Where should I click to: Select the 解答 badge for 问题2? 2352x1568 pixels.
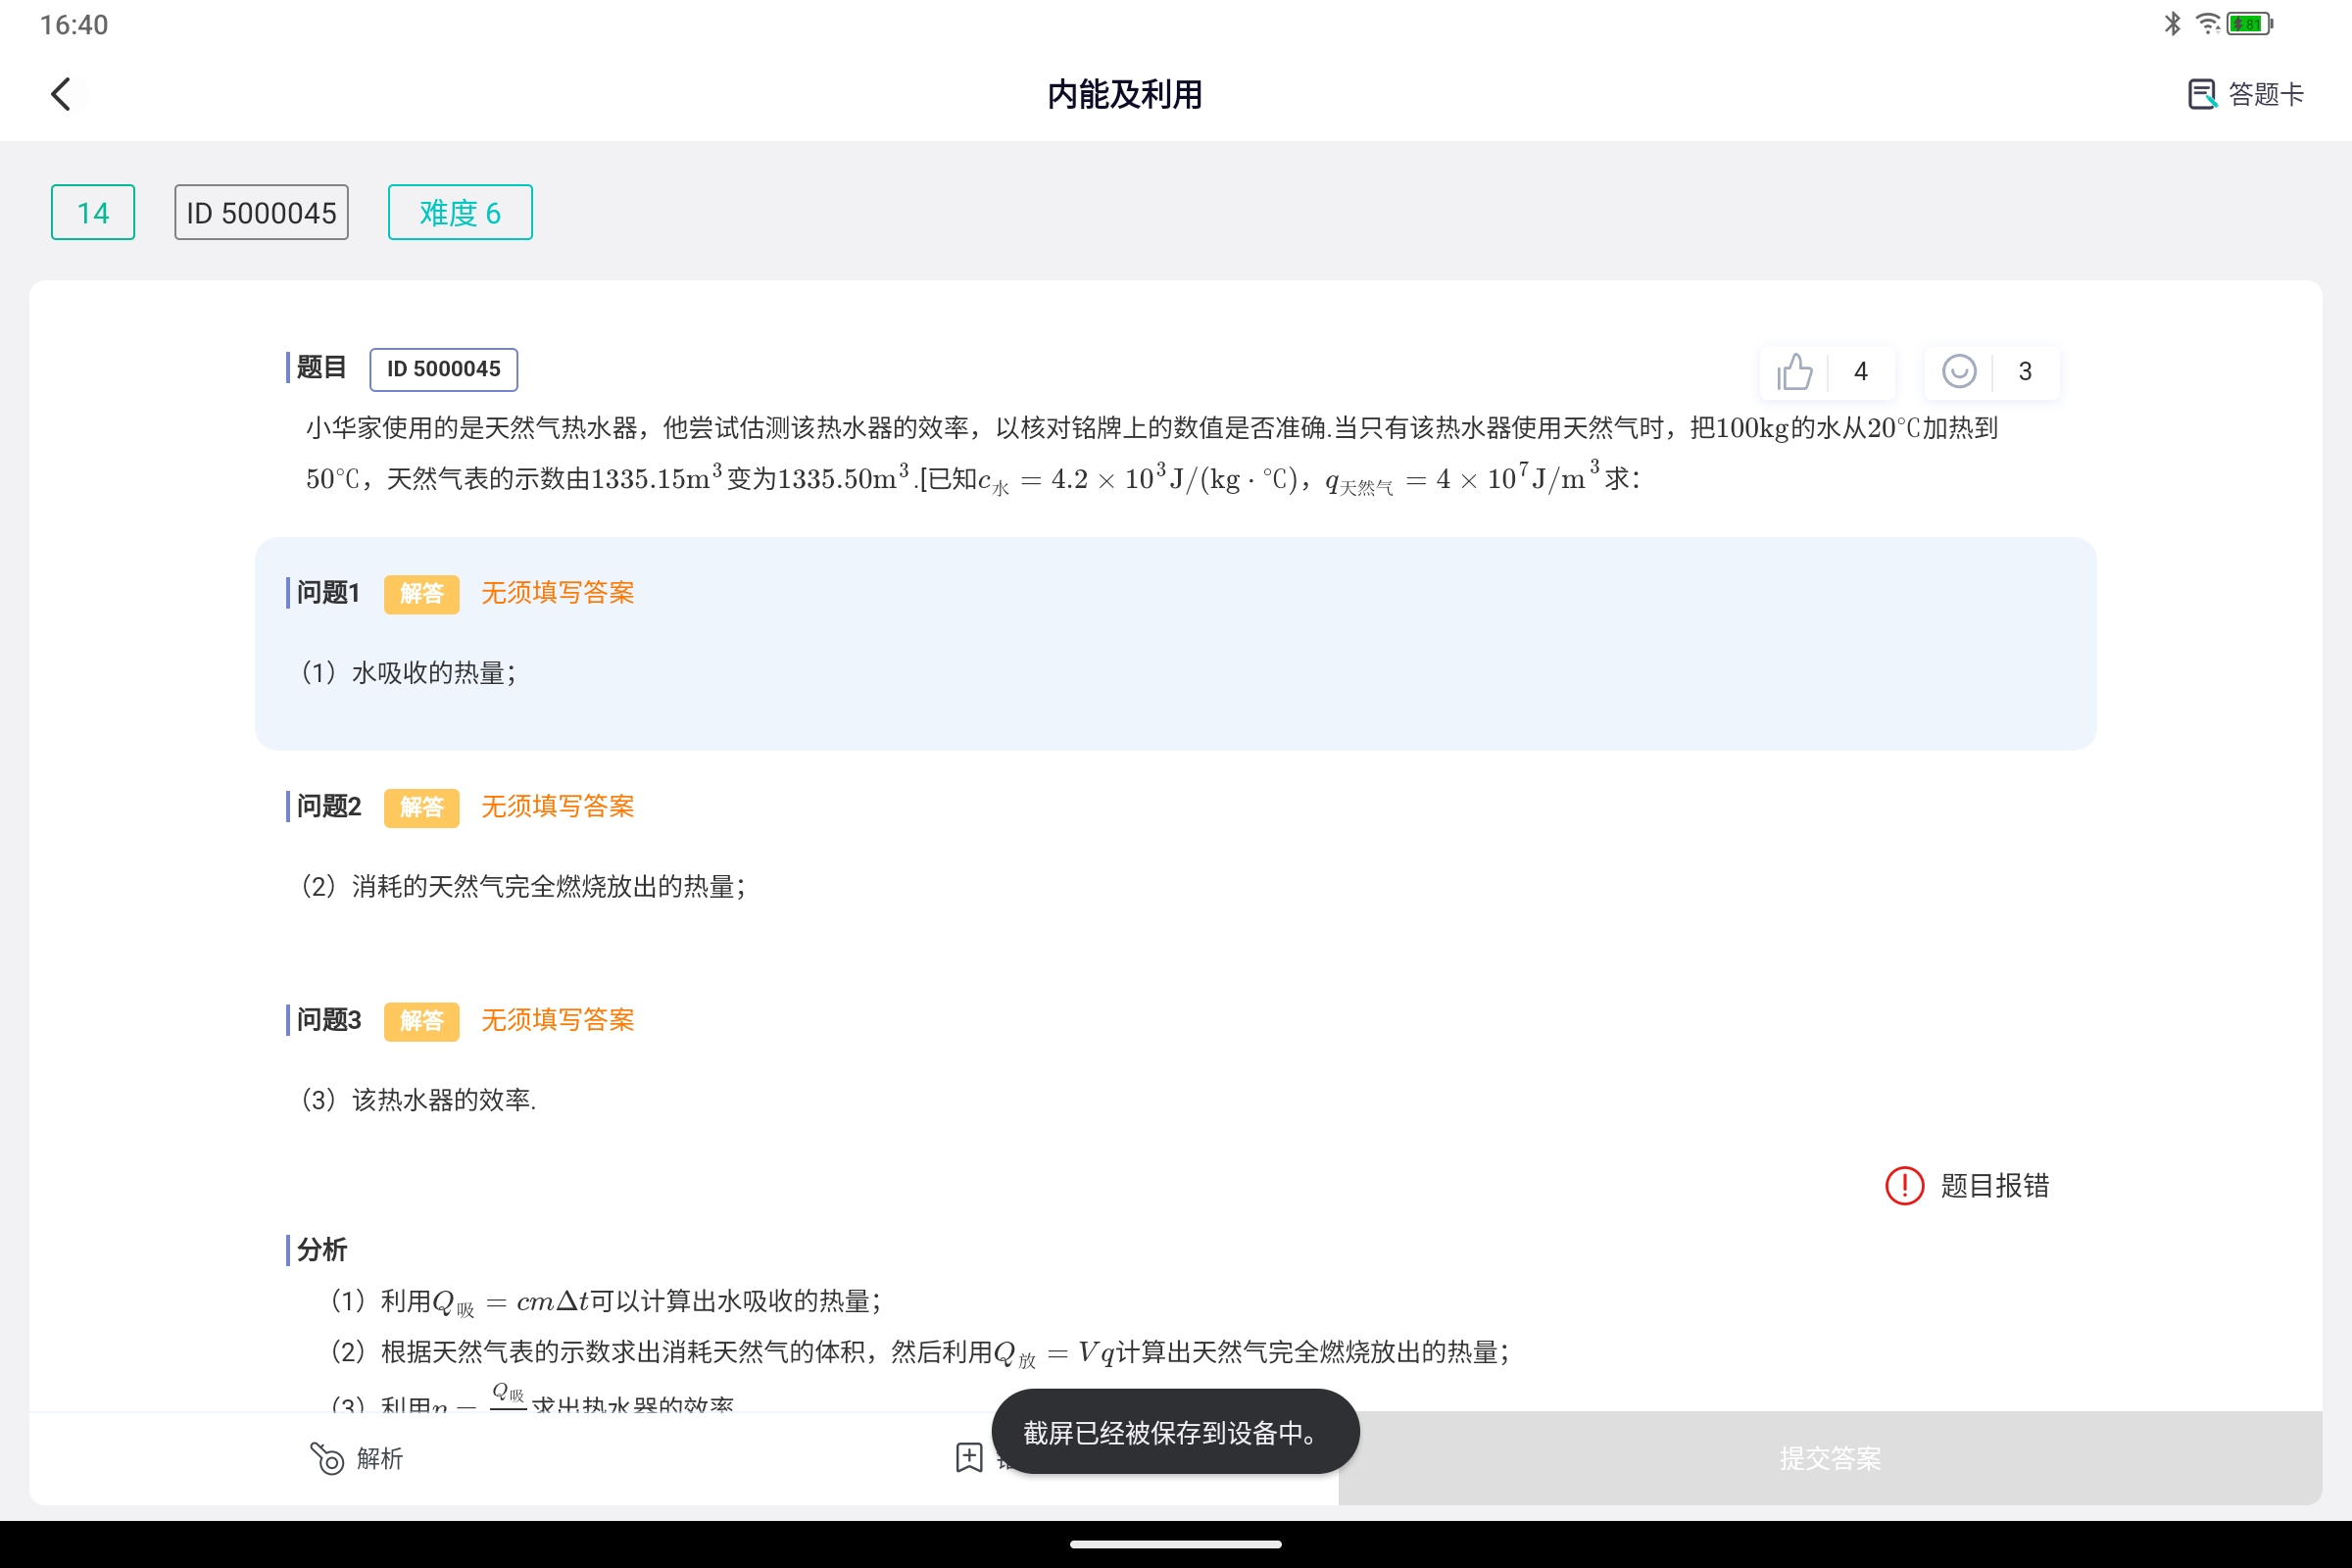point(421,807)
